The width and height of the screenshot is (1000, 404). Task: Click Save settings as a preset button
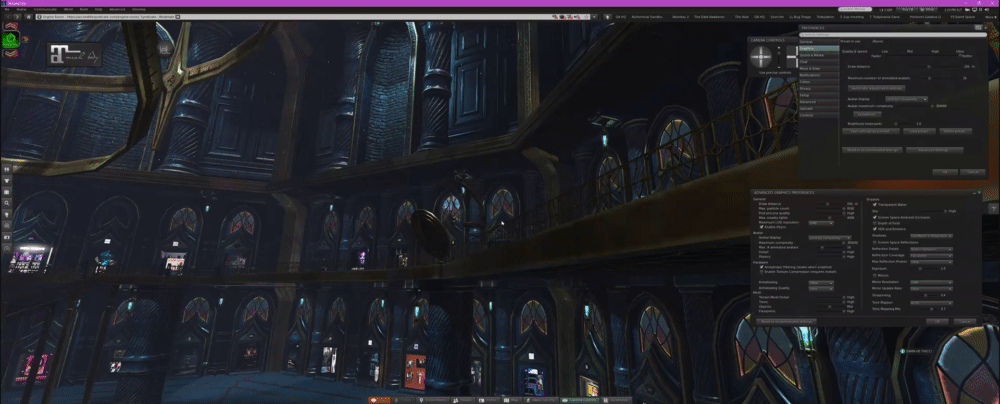(871, 131)
